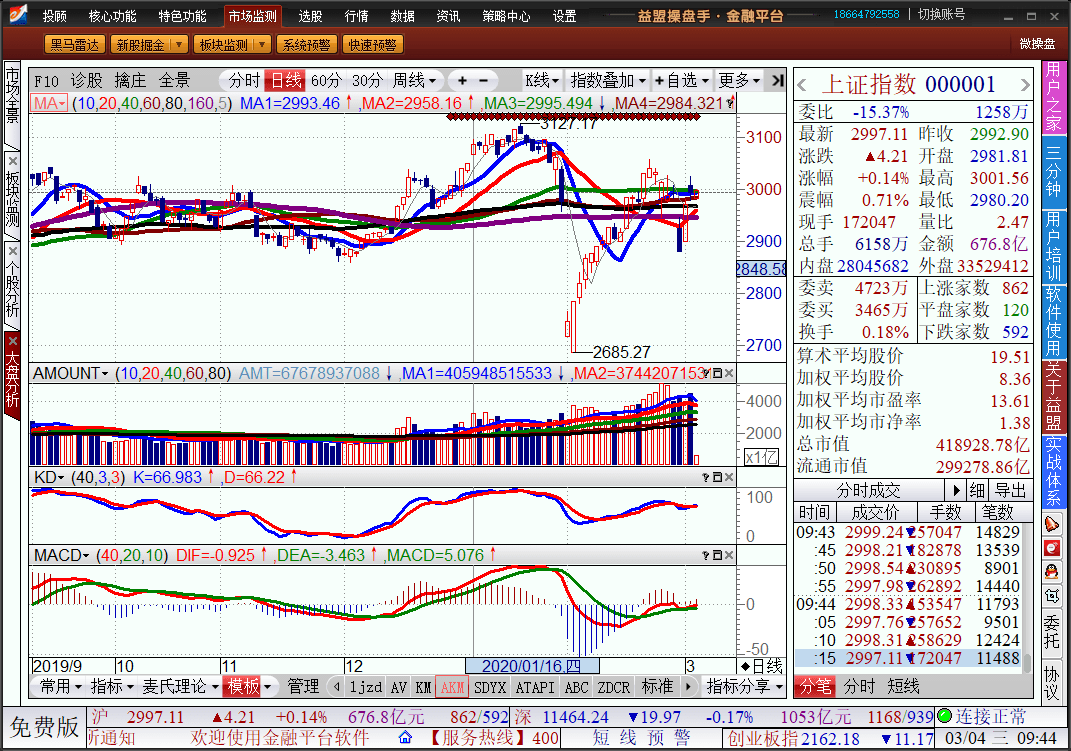Zoom in chart with plus button

coord(462,81)
